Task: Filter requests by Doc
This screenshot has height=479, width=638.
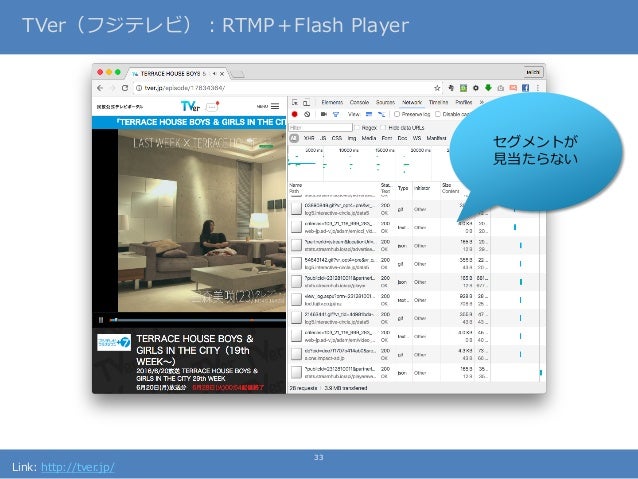Action: pyautogui.click(x=402, y=138)
